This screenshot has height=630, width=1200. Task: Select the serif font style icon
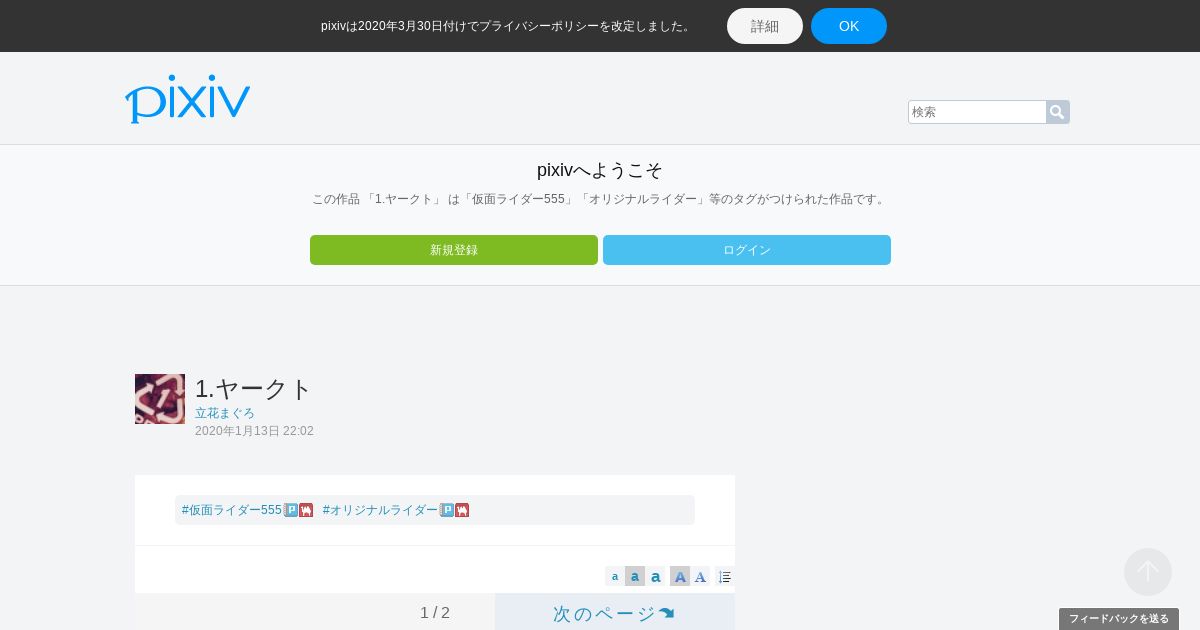(x=700, y=576)
